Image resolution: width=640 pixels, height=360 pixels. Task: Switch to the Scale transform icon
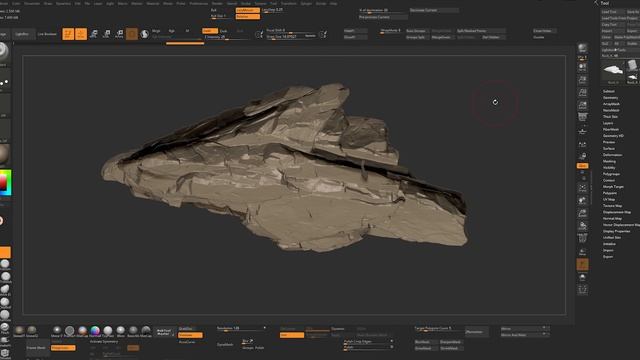pyautogui.click(x=107, y=34)
